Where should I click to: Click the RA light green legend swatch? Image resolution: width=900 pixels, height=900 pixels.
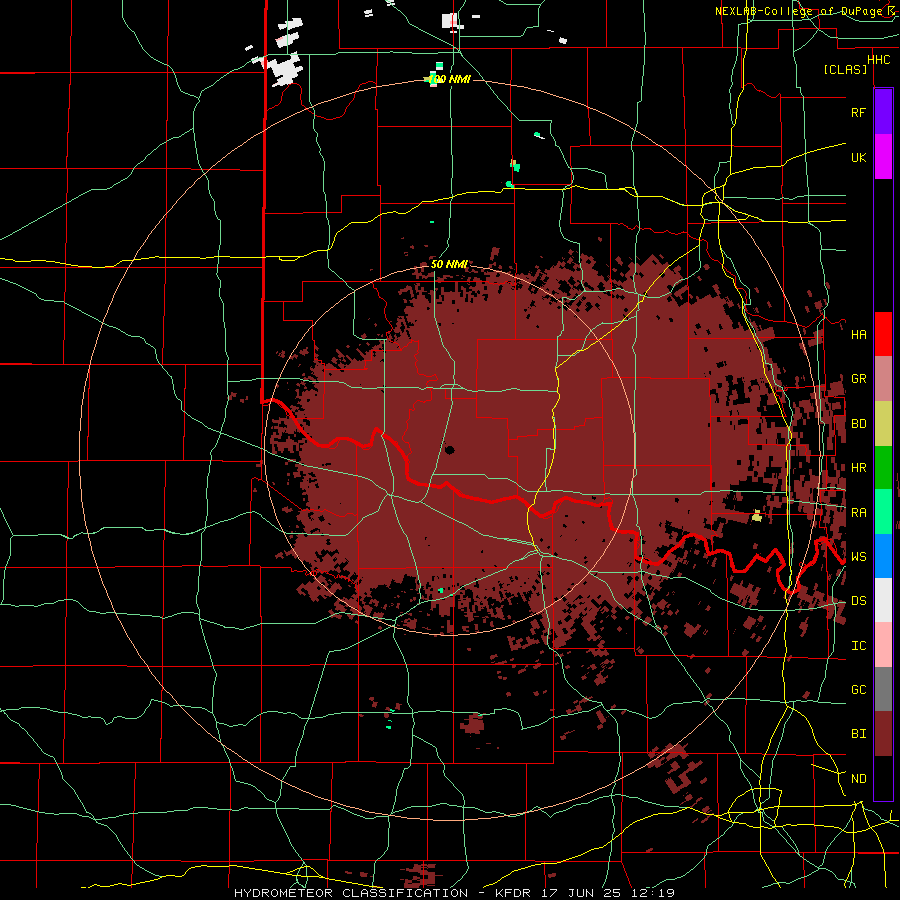pyautogui.click(x=883, y=512)
